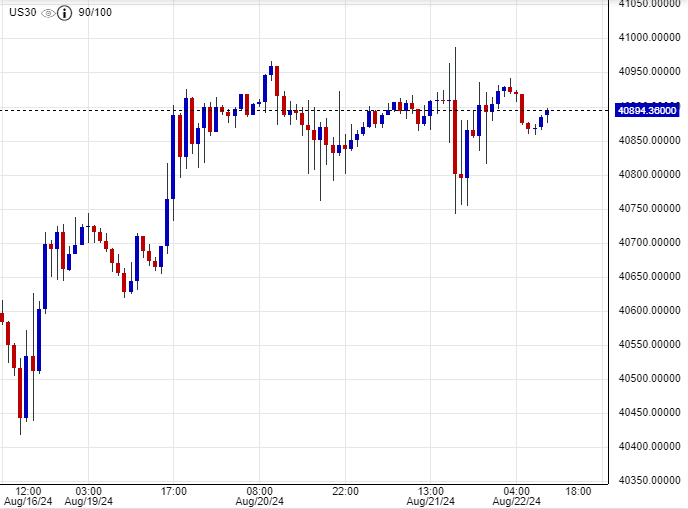Click the 41000.00000 price axis label
Viewport: 688px width, 509px height.
[649, 37]
